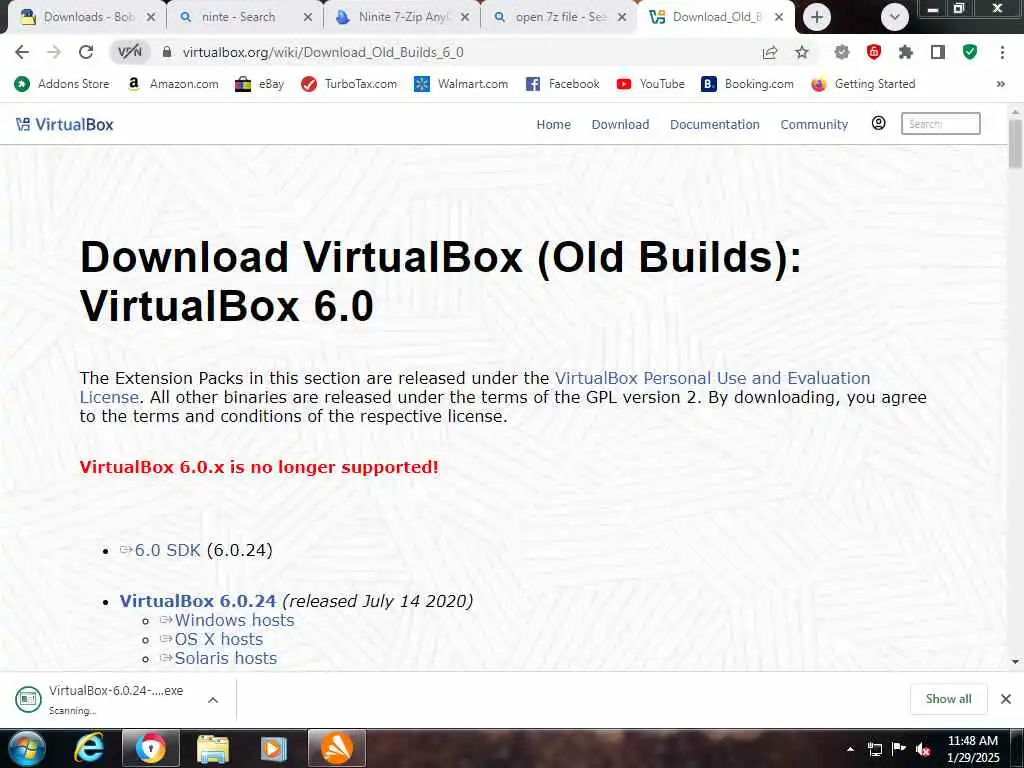
Task: Click the scrollbar down arrow
Action: click(x=1015, y=662)
